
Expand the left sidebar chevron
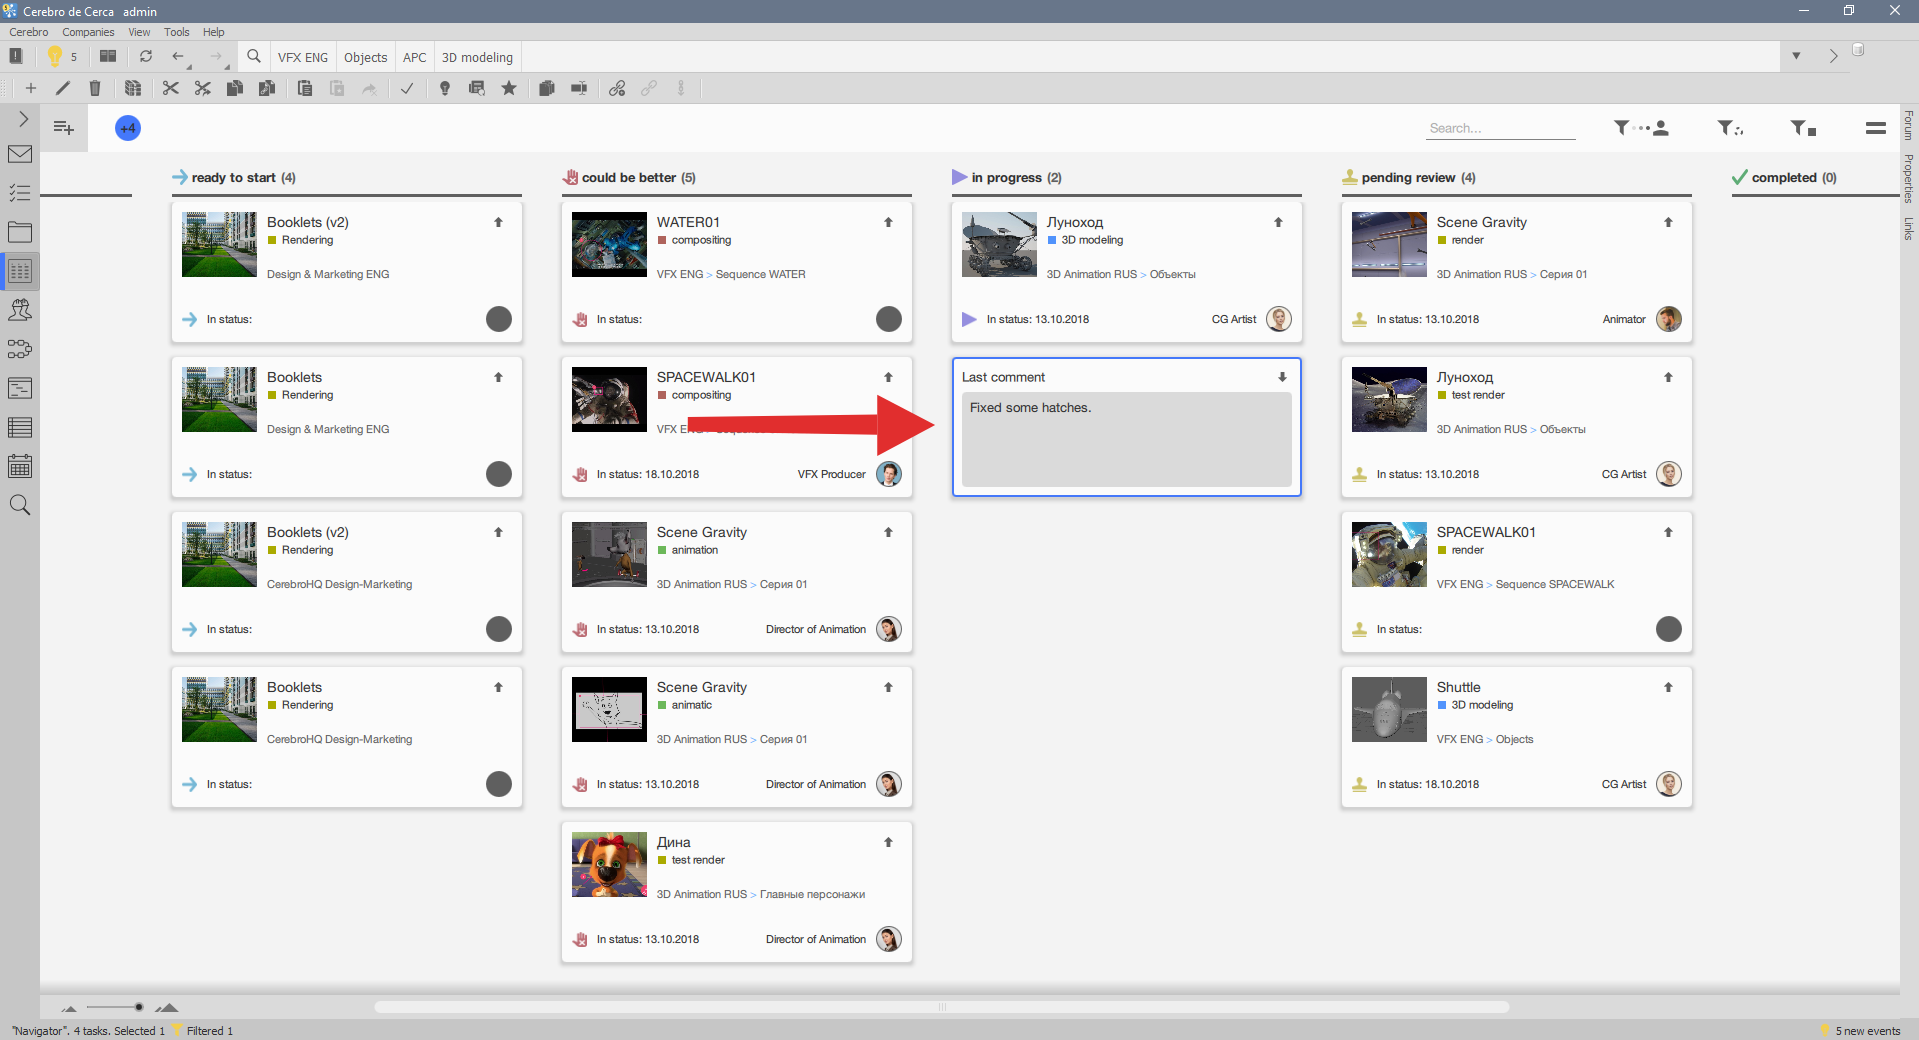[22, 119]
